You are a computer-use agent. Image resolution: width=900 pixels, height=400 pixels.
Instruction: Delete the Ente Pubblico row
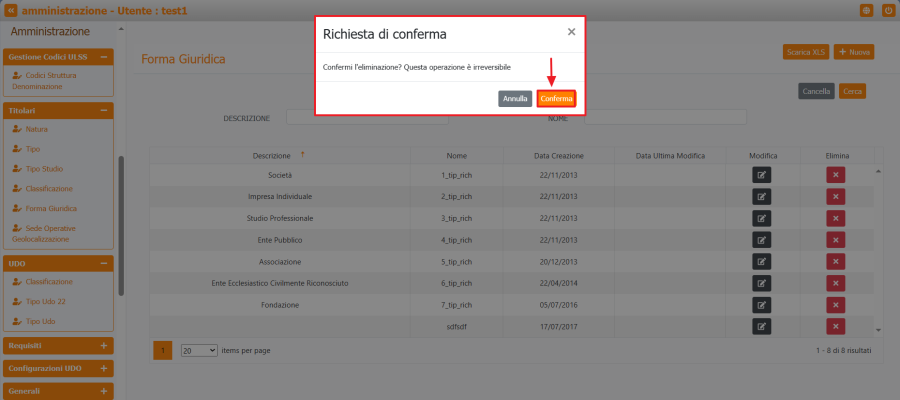pyautogui.click(x=836, y=240)
